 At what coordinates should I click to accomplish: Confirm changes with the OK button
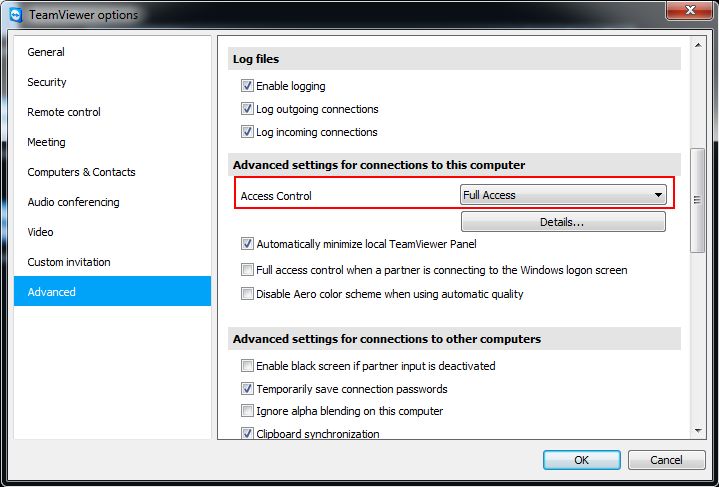coord(581,460)
